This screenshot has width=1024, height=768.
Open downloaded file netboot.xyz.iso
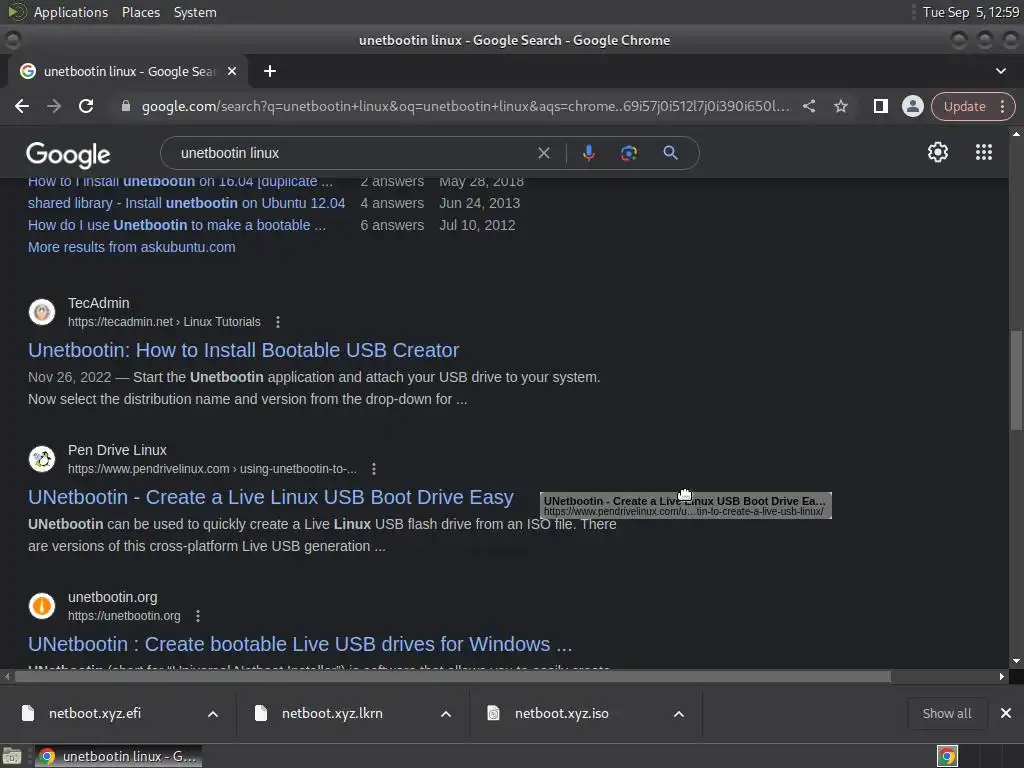click(x=562, y=713)
